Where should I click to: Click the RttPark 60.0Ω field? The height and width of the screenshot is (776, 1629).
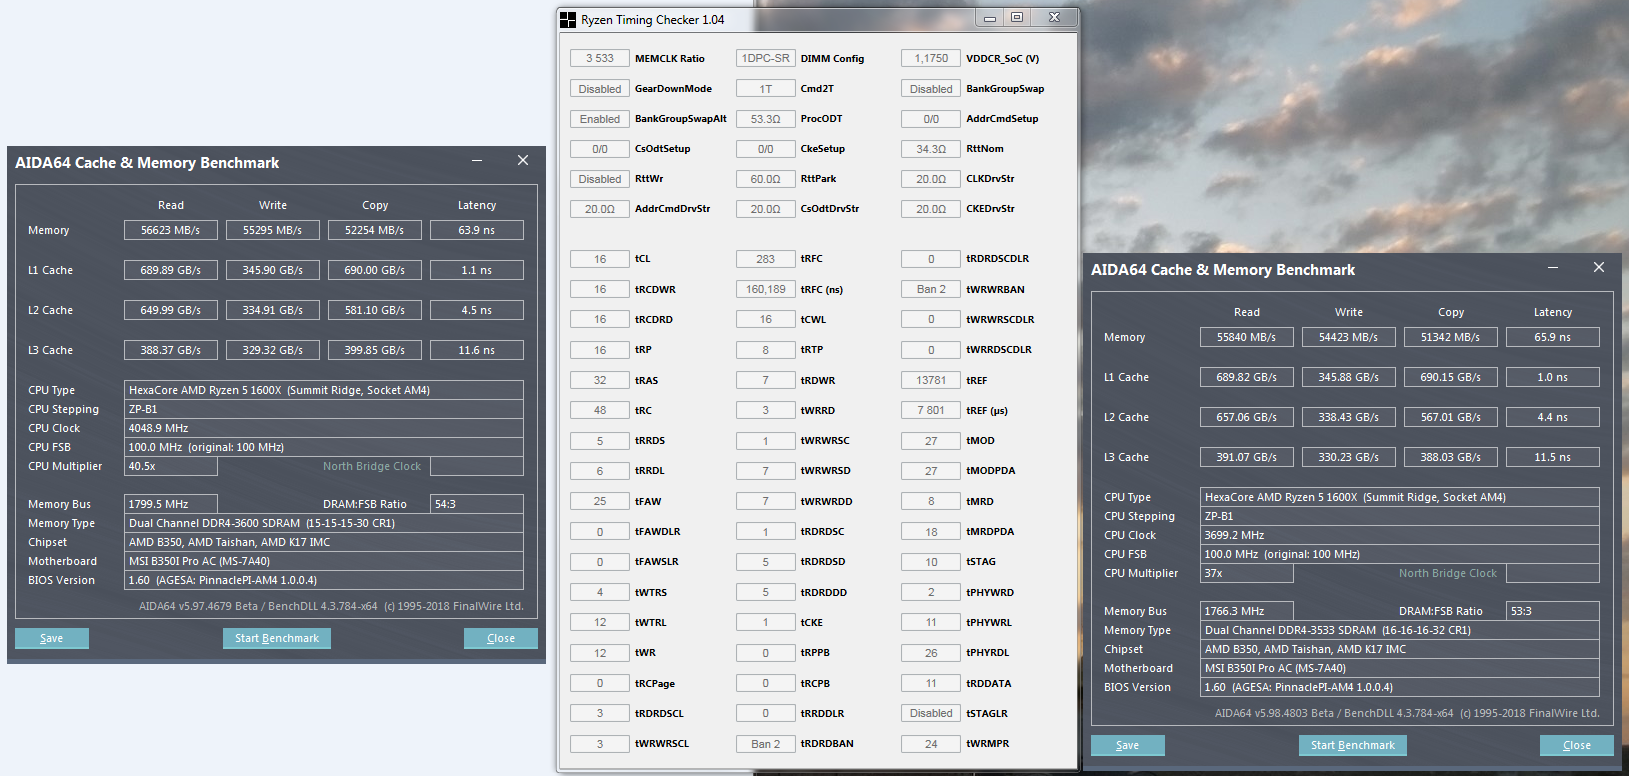point(766,178)
